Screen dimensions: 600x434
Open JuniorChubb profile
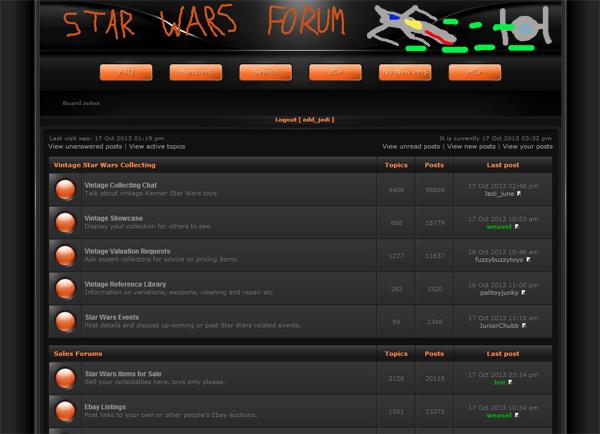coord(499,326)
